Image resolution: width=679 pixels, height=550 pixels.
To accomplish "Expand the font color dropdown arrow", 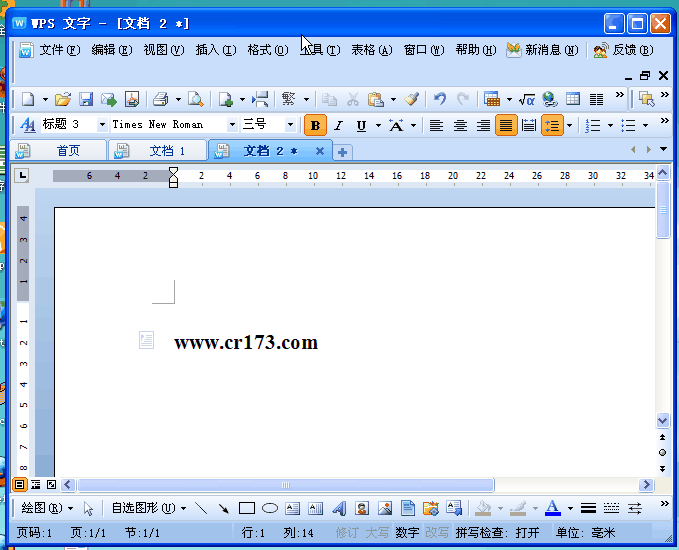I will pyautogui.click(x=570, y=508).
